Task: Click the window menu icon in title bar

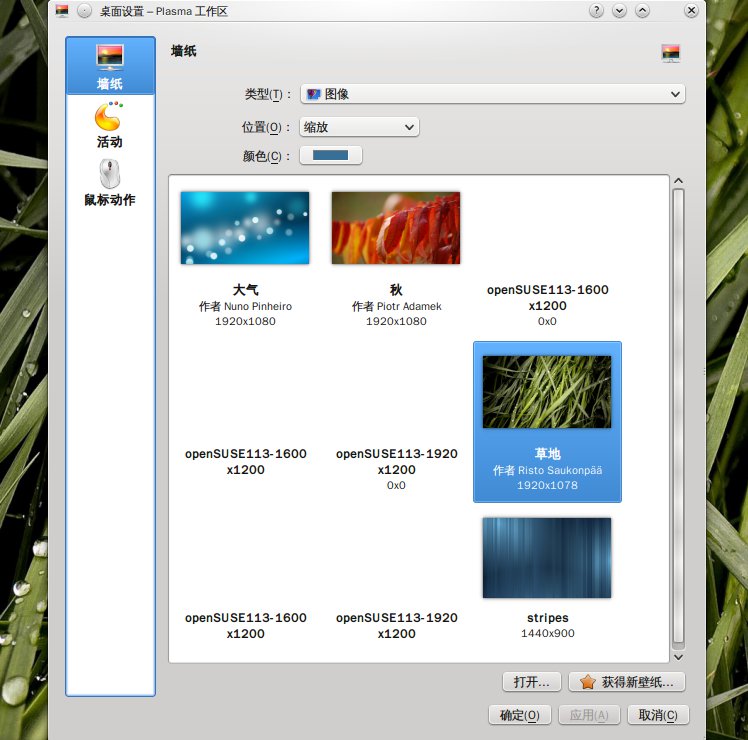Action: tap(62, 10)
